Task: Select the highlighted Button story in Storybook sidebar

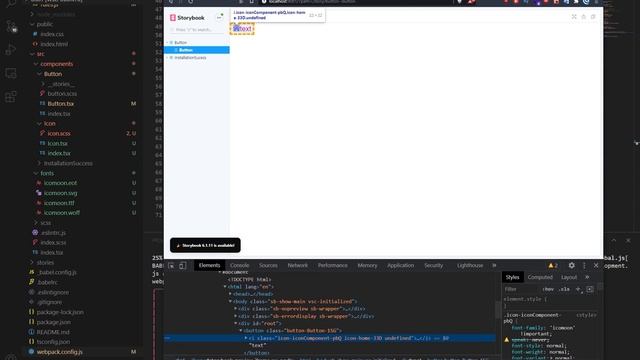Action: click(197, 50)
